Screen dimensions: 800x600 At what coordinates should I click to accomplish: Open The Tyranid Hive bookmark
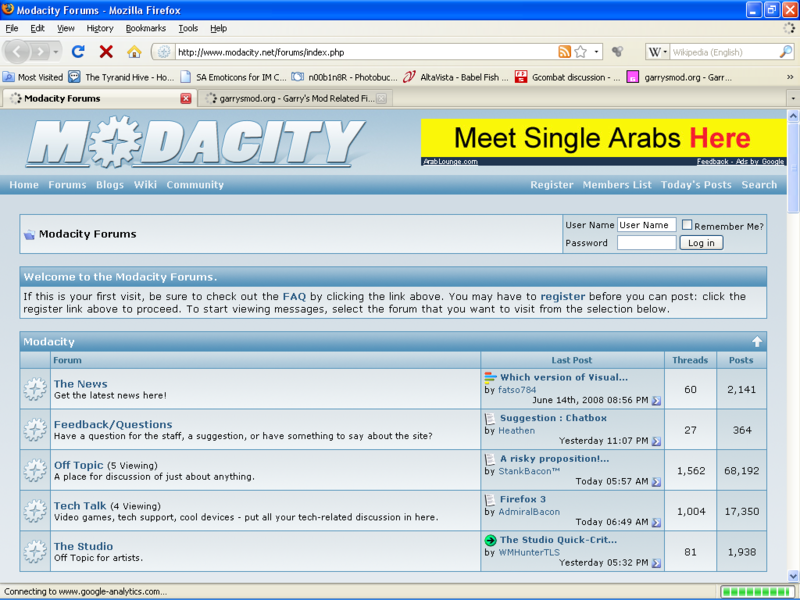[121, 78]
